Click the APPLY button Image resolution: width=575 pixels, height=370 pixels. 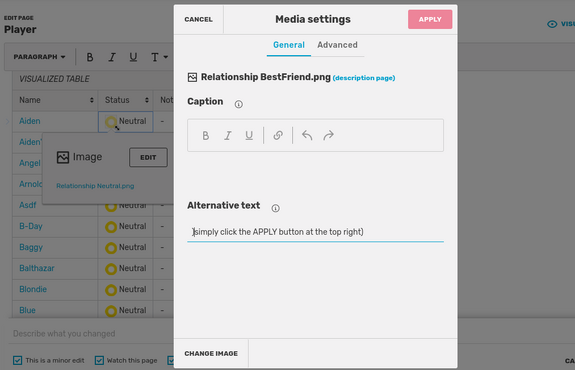430,19
